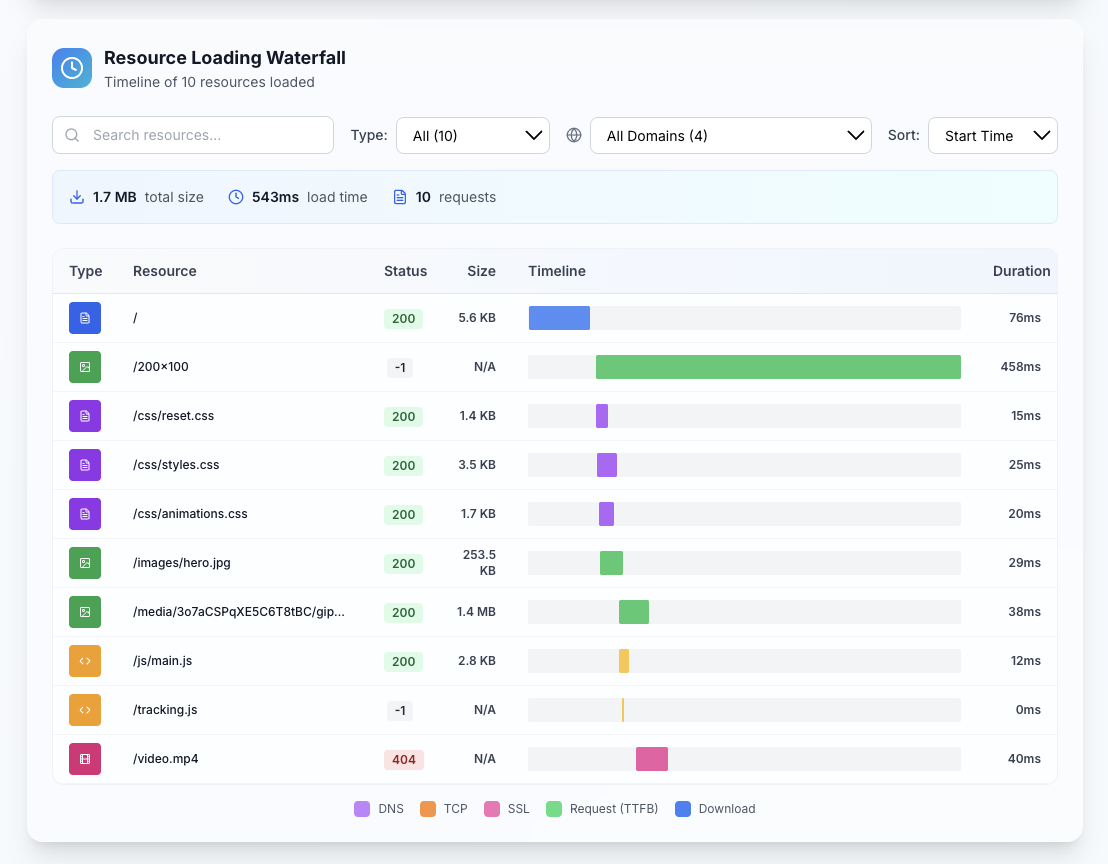Open the Sort by Start Time dropdown
1108x864 pixels.
[992, 136]
